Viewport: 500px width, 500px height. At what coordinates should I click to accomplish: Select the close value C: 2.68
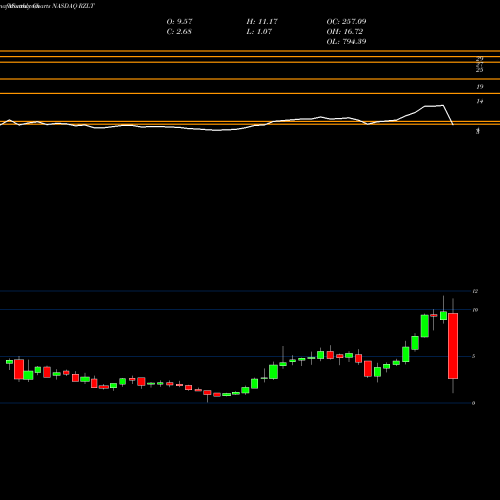(179, 31)
